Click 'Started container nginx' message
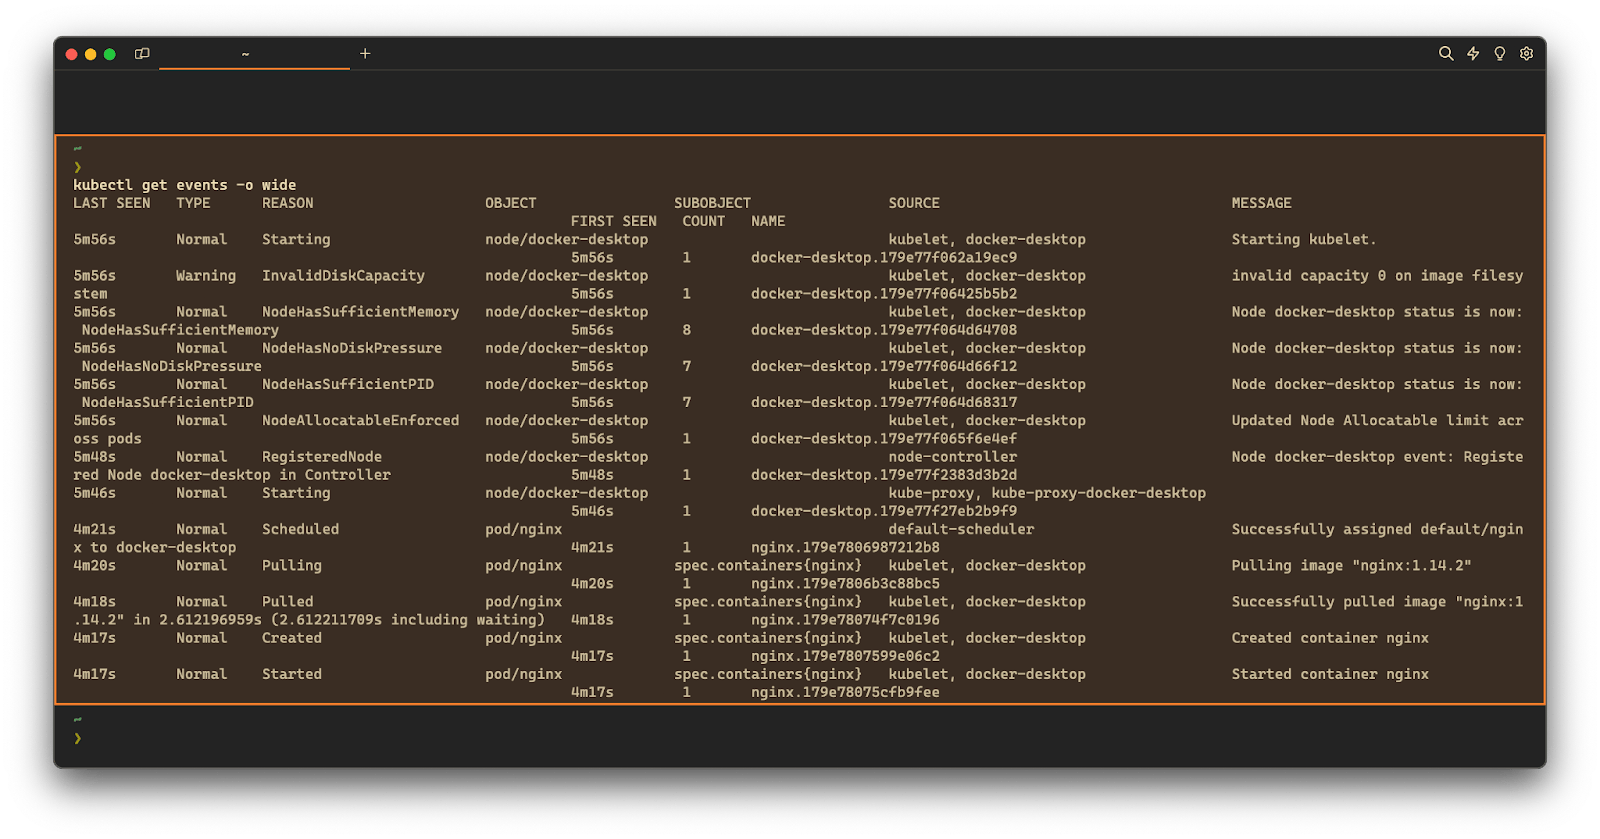The width and height of the screenshot is (1600, 839). coord(1330,674)
